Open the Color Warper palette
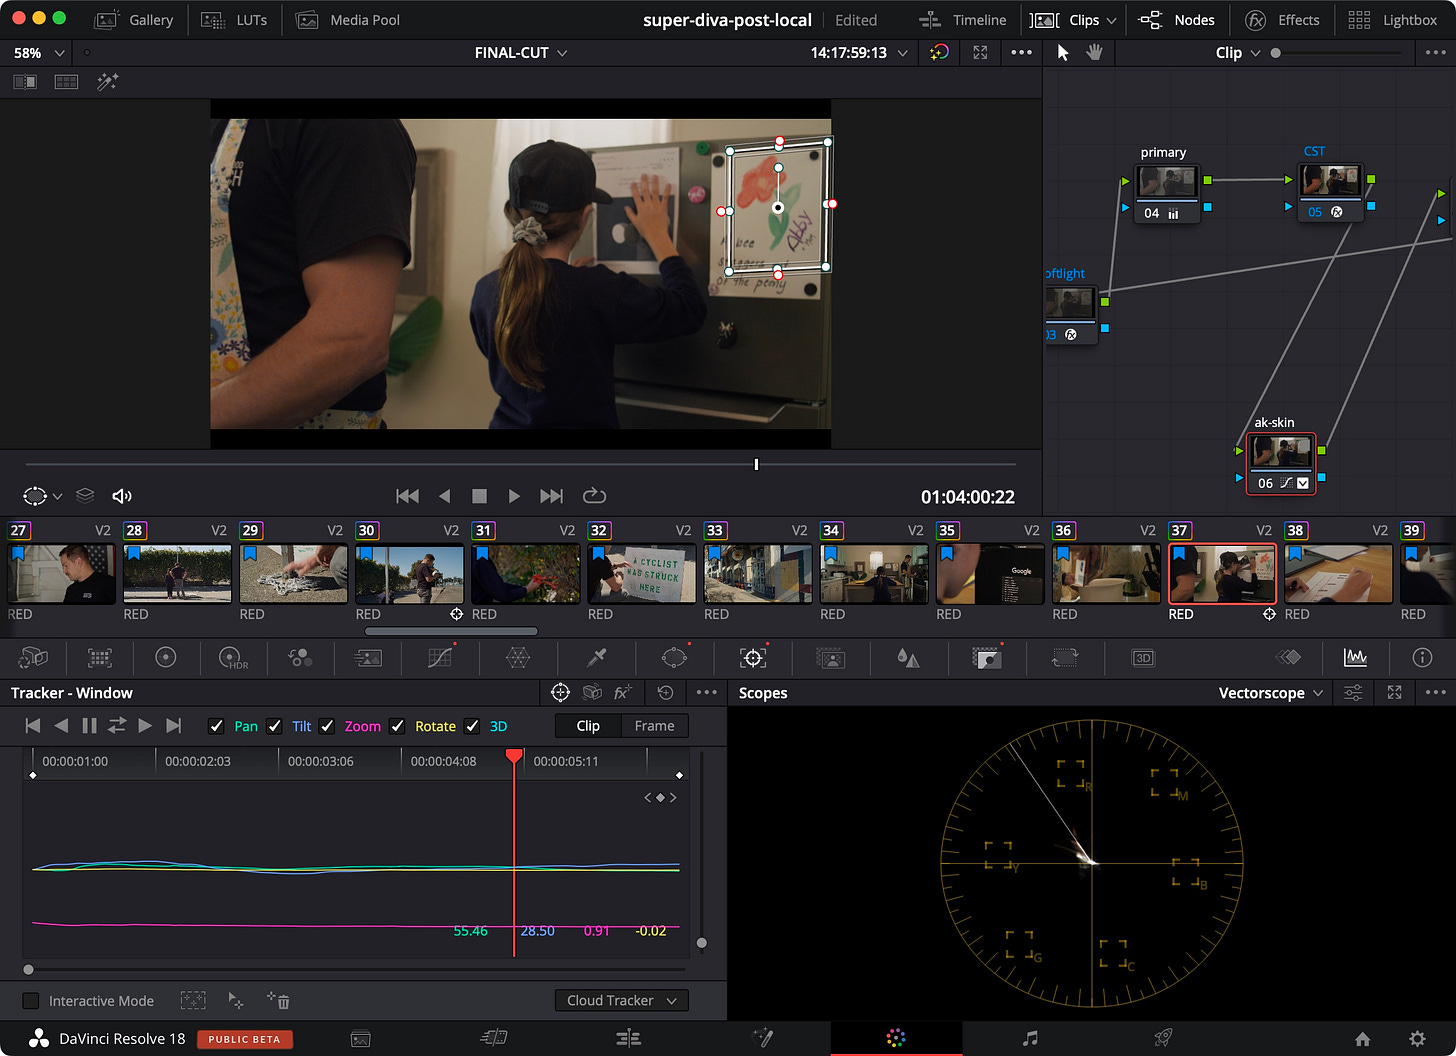The height and width of the screenshot is (1056, 1456). [517, 657]
